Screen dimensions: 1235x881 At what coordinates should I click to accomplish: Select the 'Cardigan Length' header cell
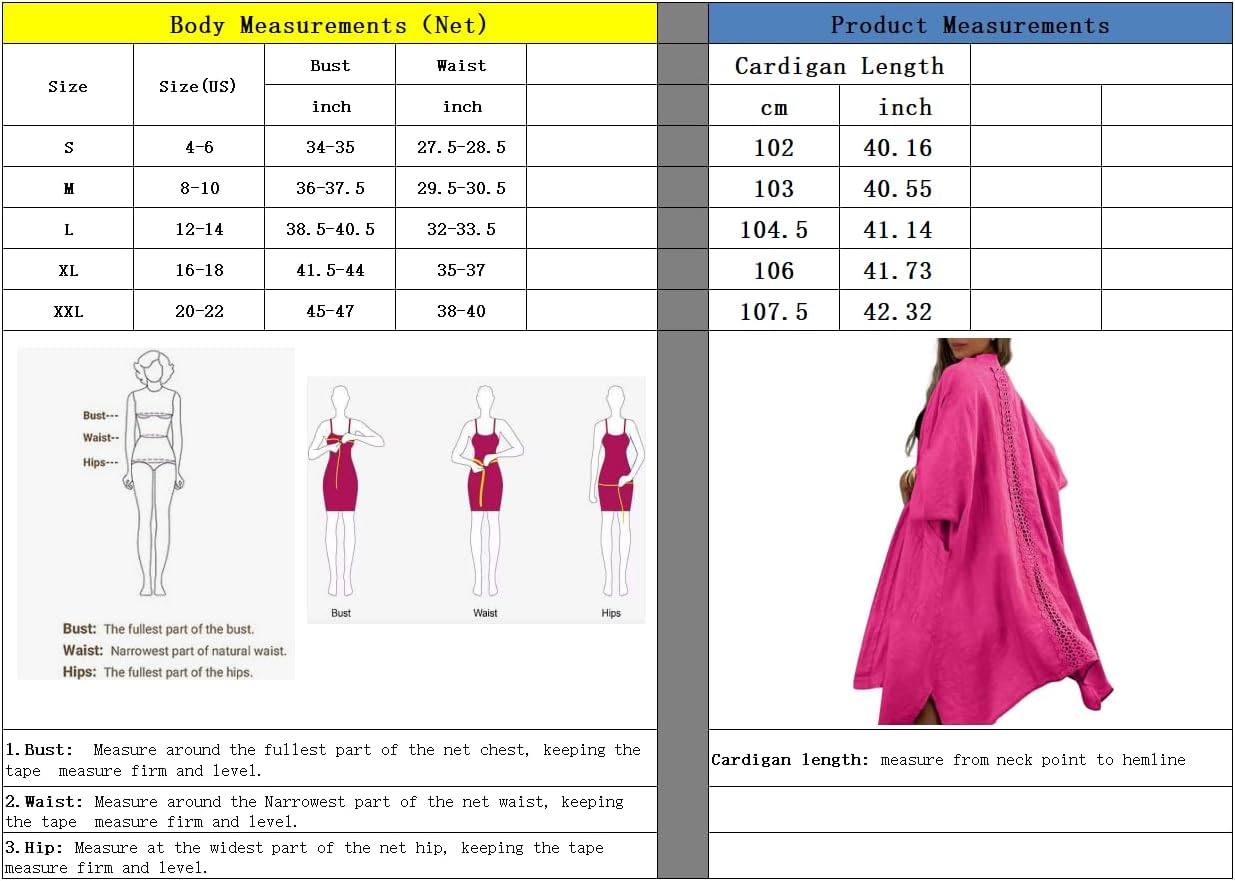click(839, 66)
